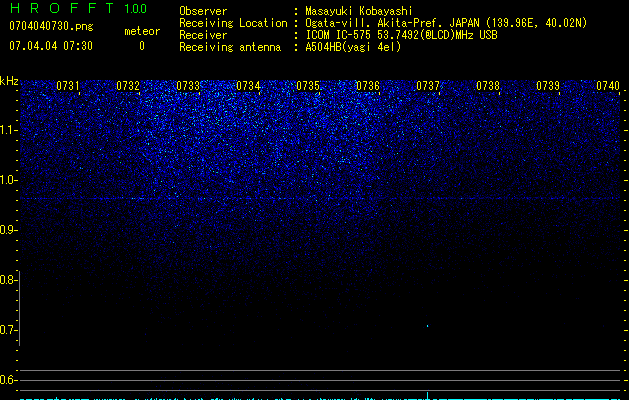Click the 'Receiving antenna' field label
The image size is (629, 400).
(x=230, y=47)
